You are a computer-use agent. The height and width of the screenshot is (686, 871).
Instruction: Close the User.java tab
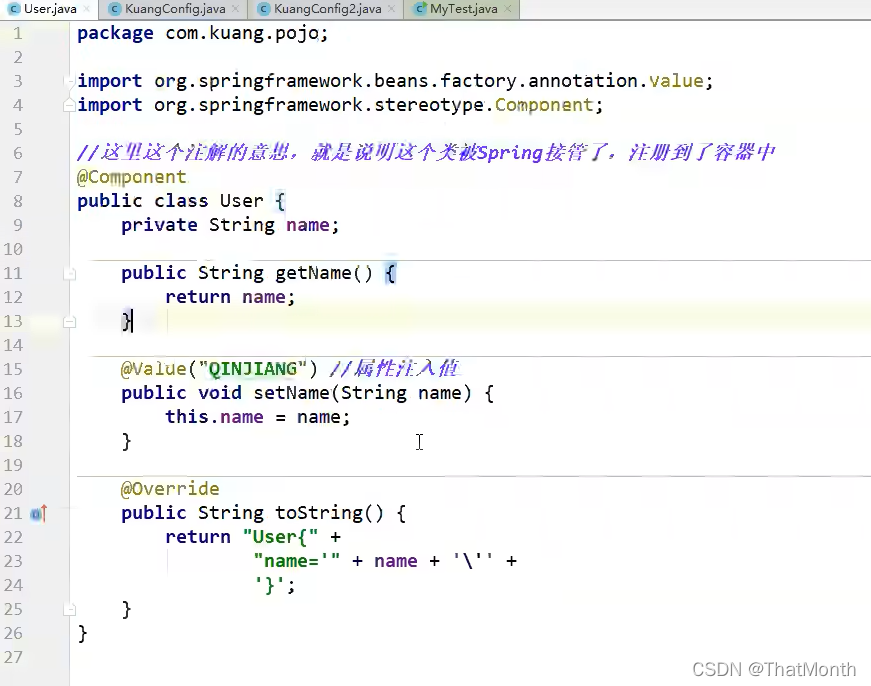coord(86,9)
